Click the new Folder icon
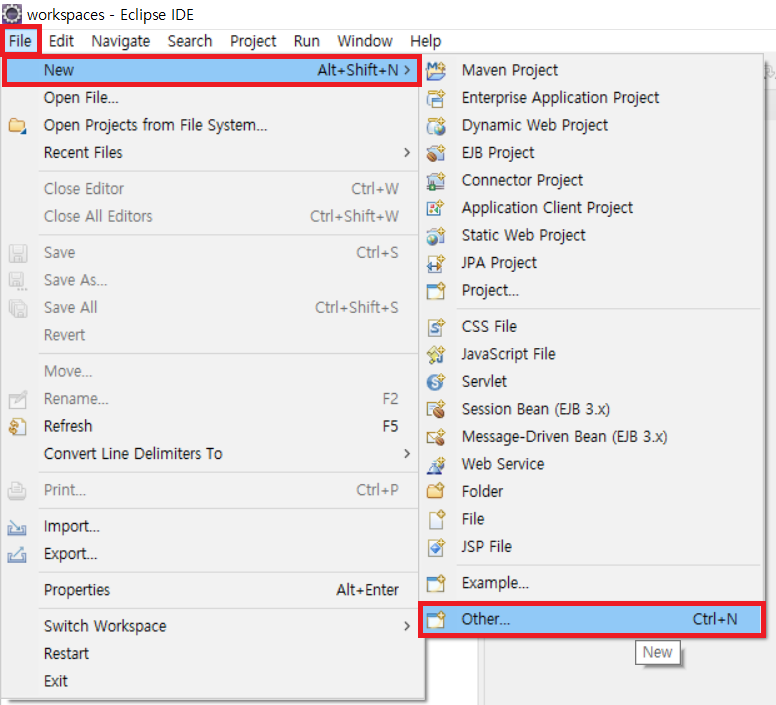The image size is (776, 705). pyautogui.click(x=436, y=491)
